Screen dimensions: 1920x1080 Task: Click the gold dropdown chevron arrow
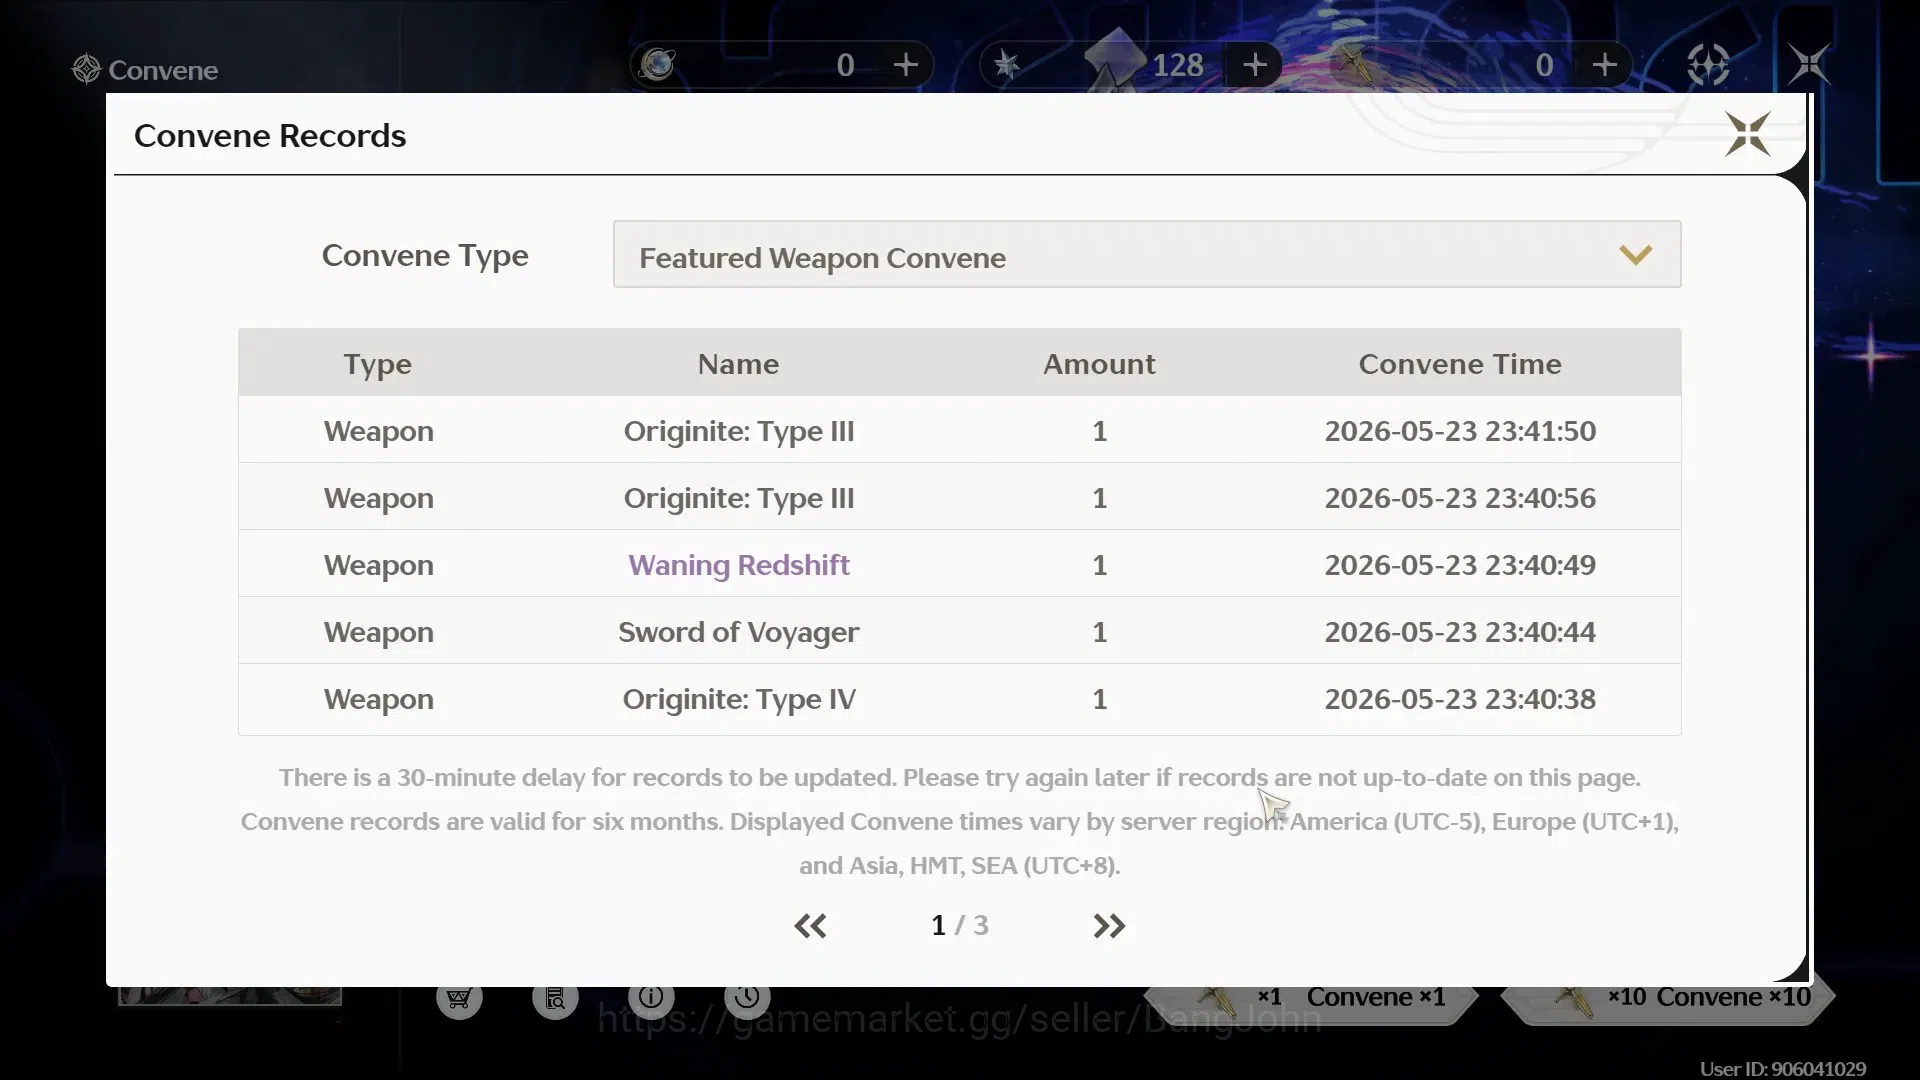point(1636,255)
